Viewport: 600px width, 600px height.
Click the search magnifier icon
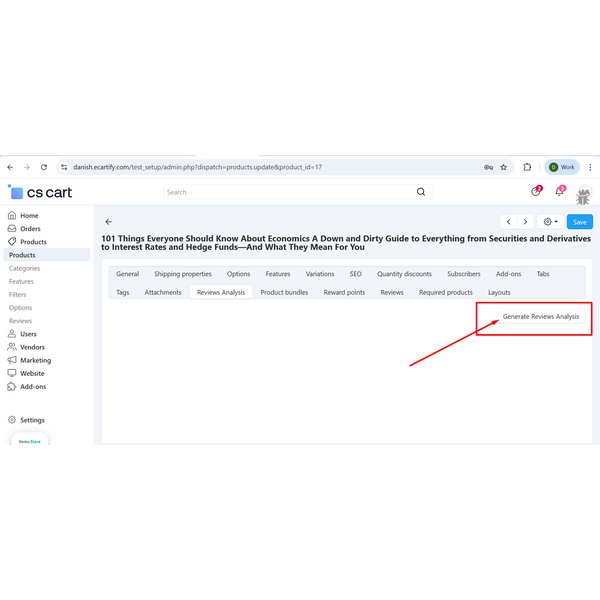(x=421, y=192)
